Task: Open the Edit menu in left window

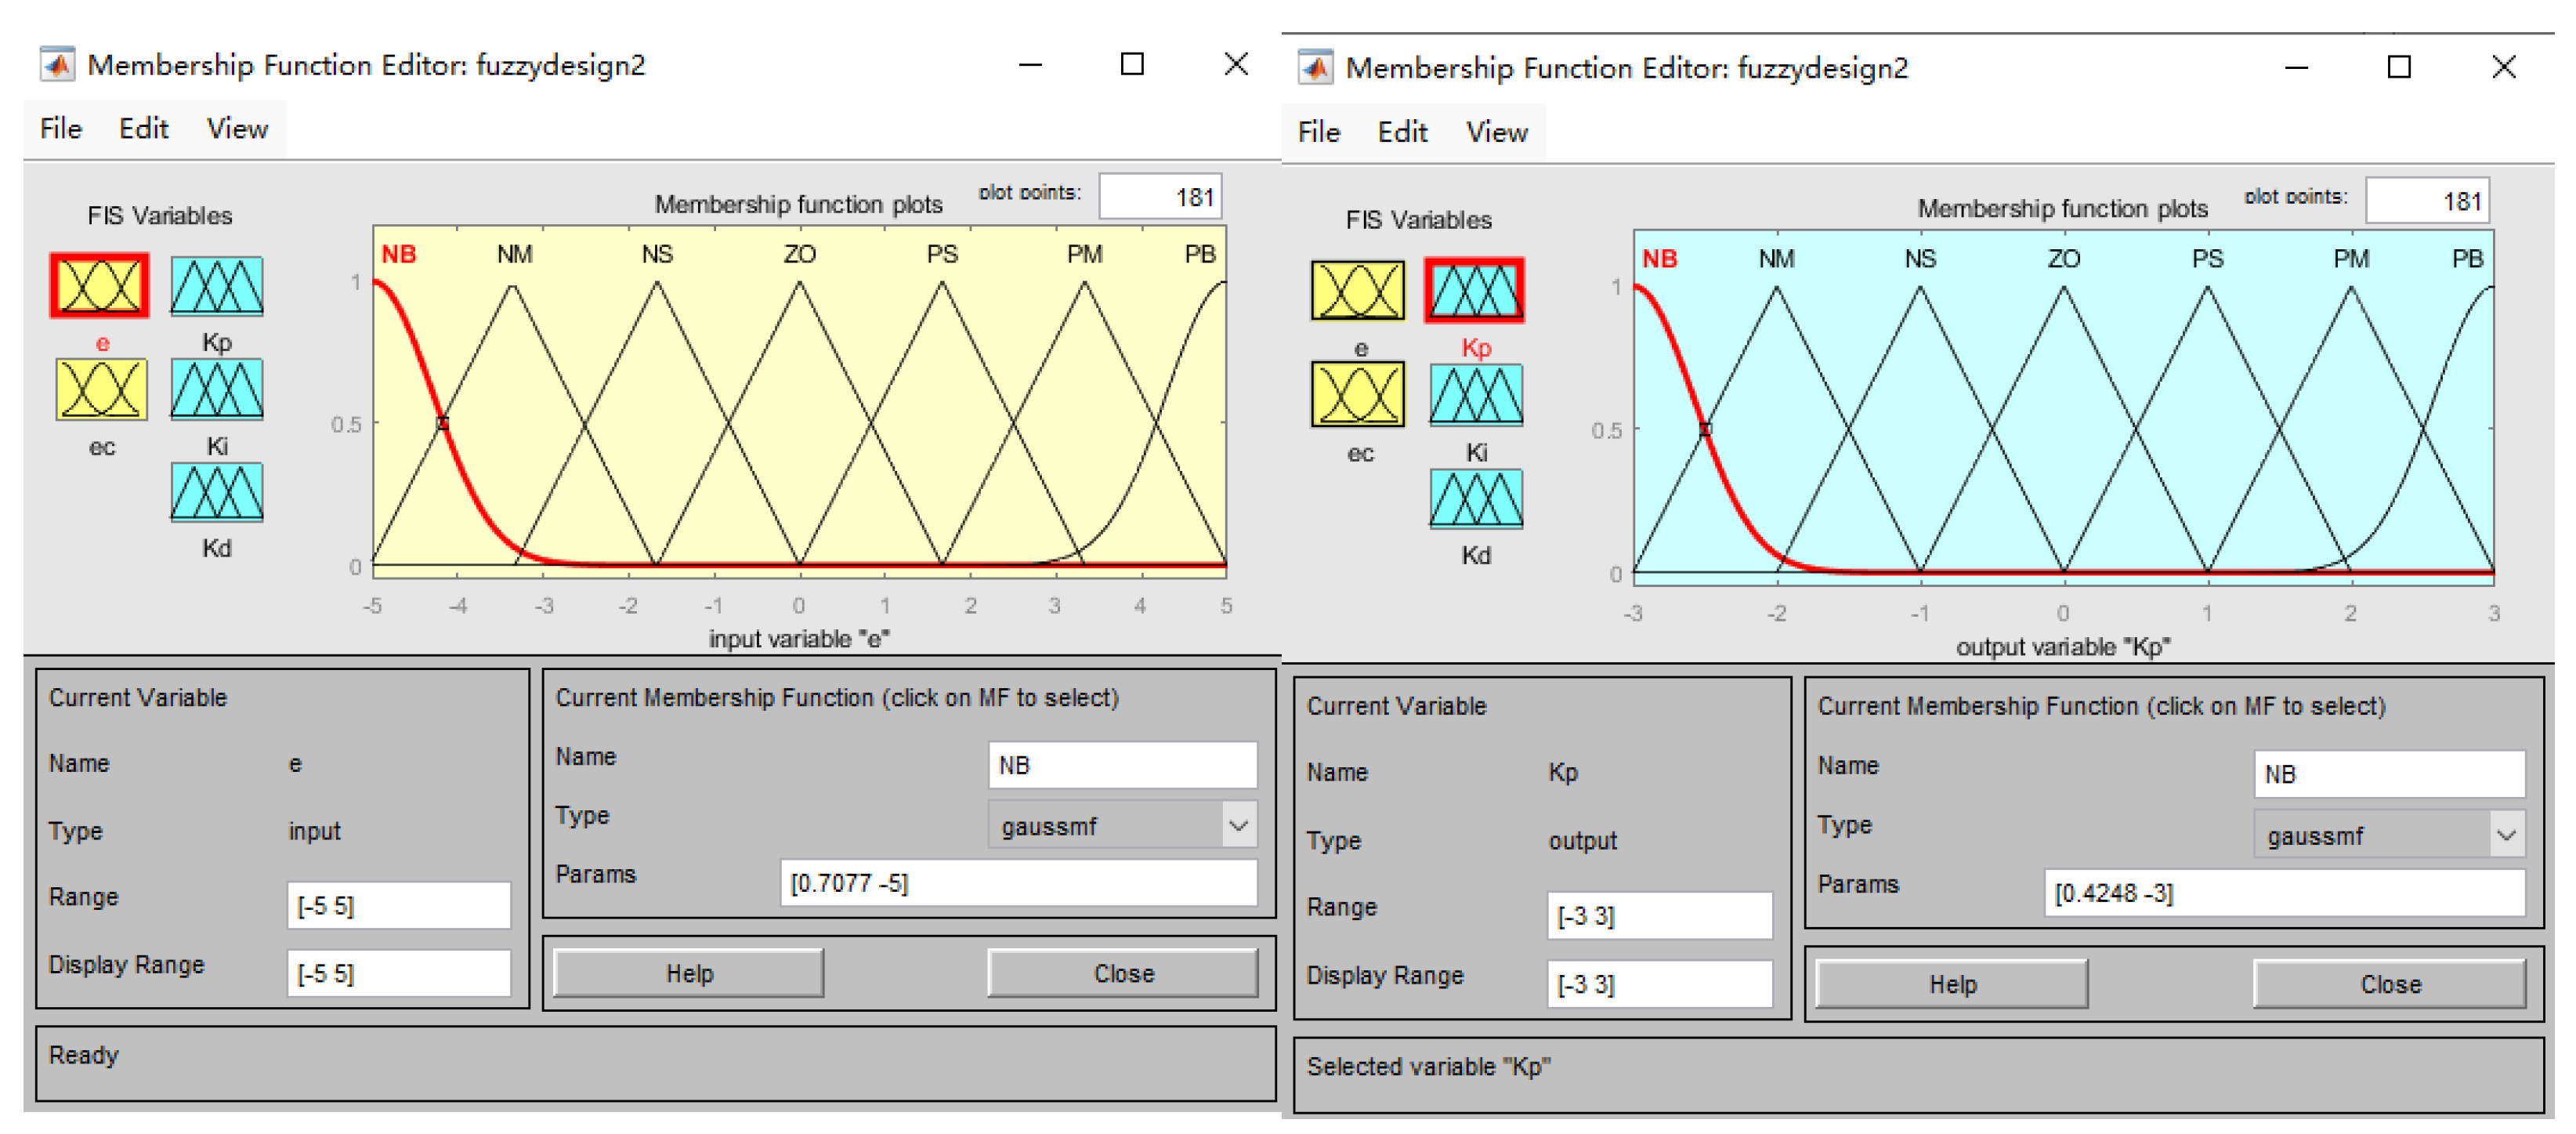Action: point(144,129)
